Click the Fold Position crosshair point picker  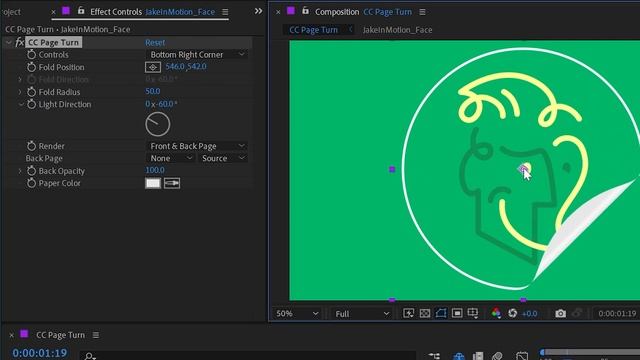click(x=153, y=67)
